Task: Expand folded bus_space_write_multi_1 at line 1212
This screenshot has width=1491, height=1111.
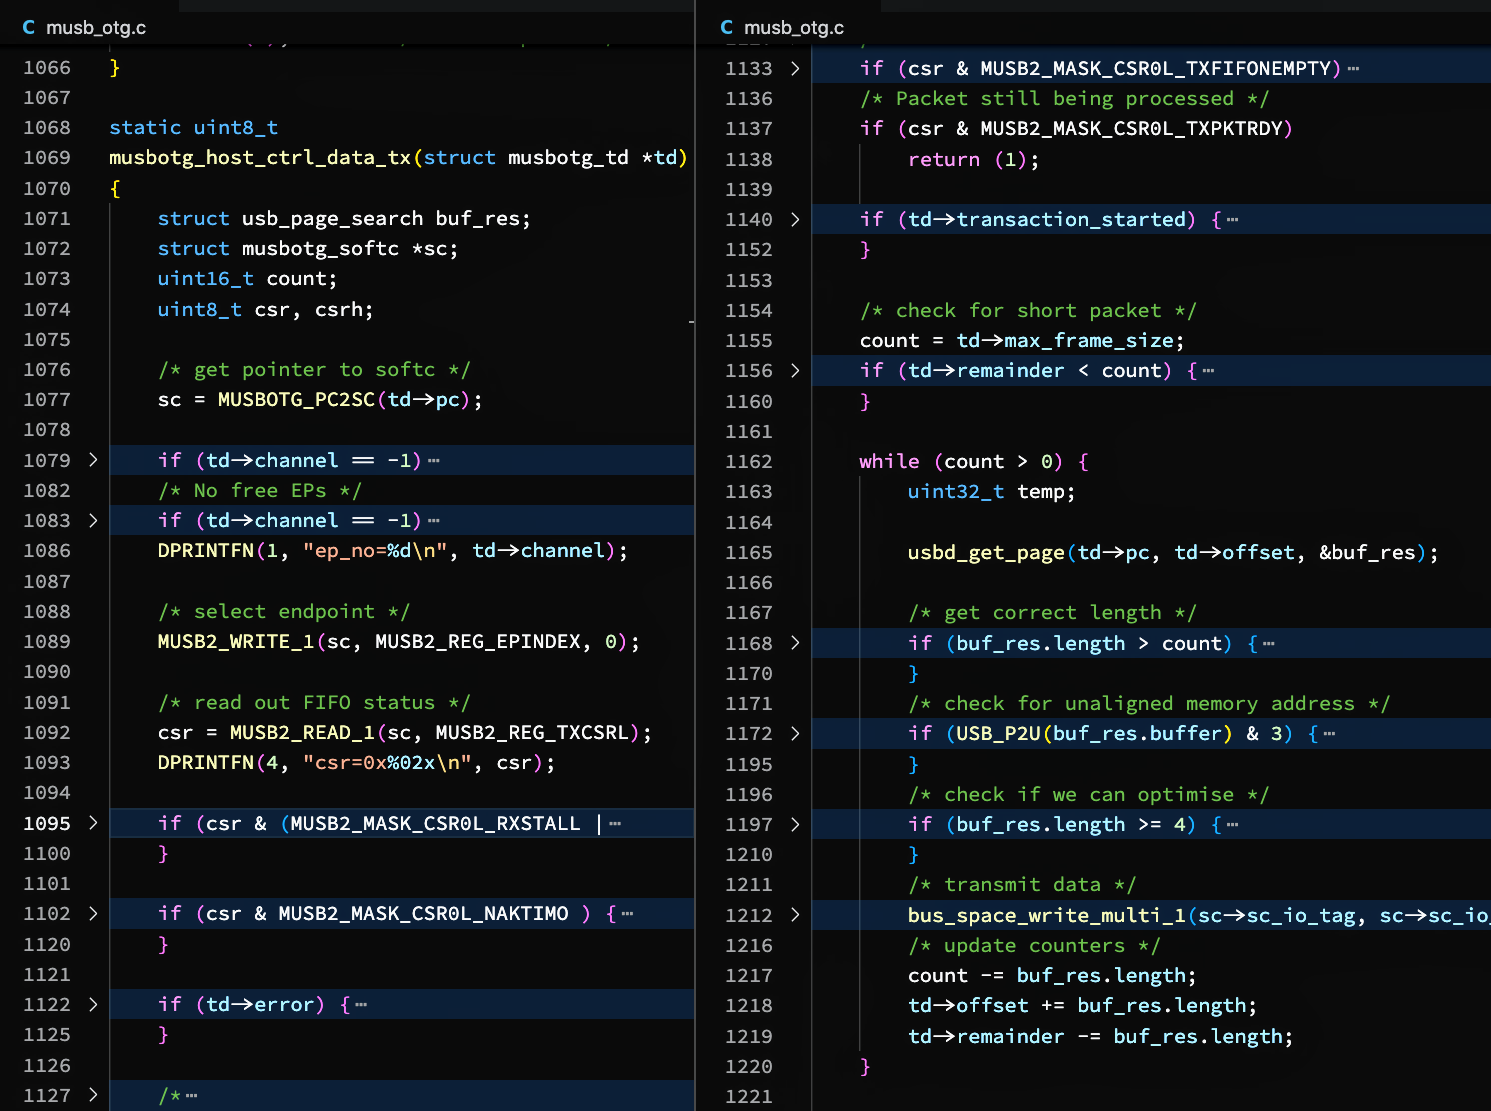Action: tap(795, 915)
